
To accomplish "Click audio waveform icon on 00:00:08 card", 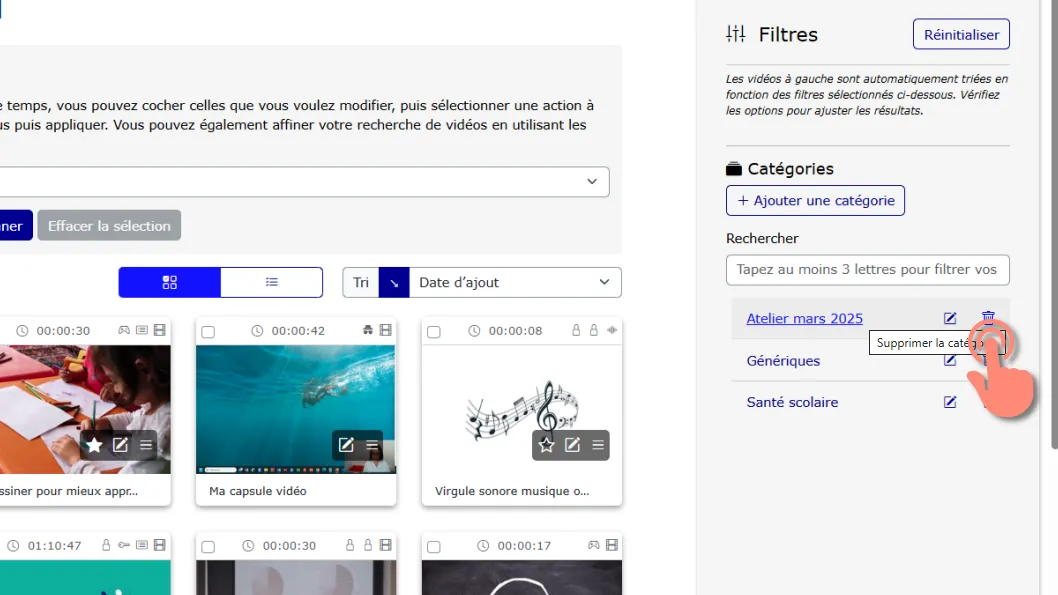I will 612,331.
